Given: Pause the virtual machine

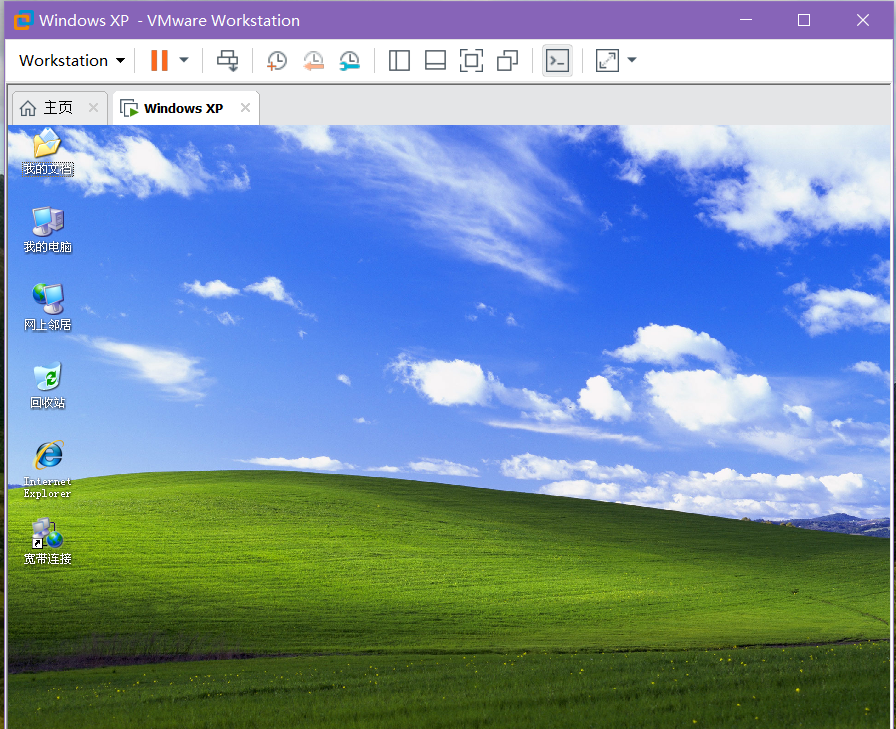Looking at the screenshot, I should click(x=159, y=60).
